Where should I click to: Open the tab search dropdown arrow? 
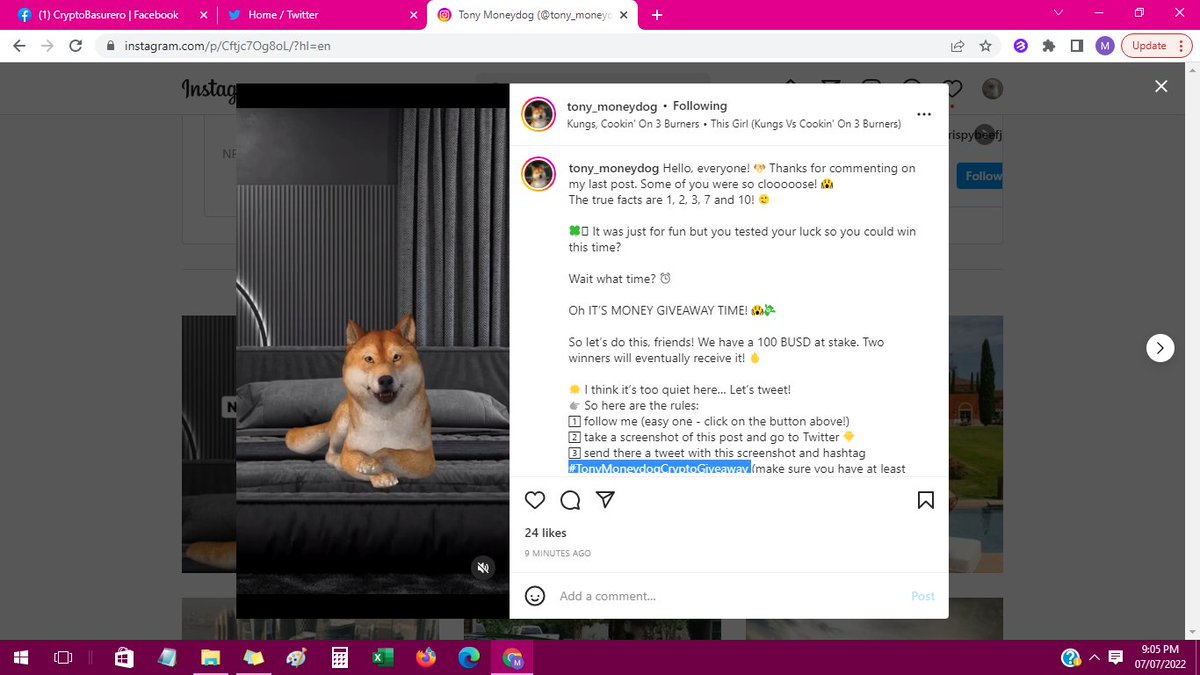(1060, 14)
